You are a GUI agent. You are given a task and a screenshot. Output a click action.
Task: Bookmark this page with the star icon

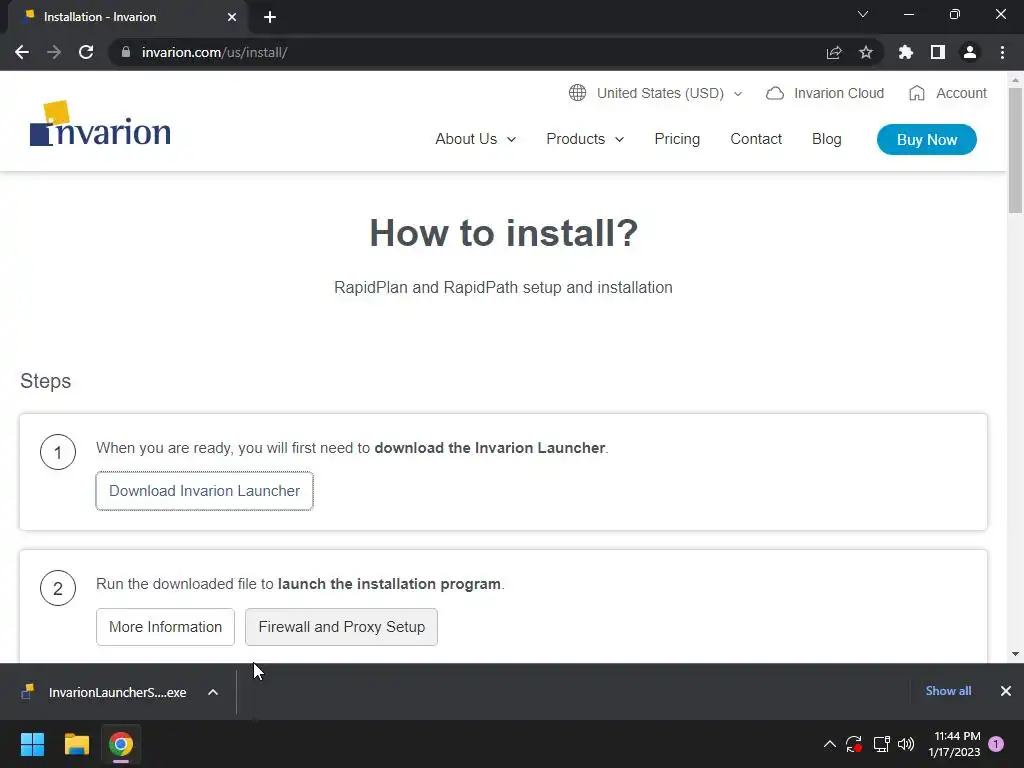click(866, 52)
